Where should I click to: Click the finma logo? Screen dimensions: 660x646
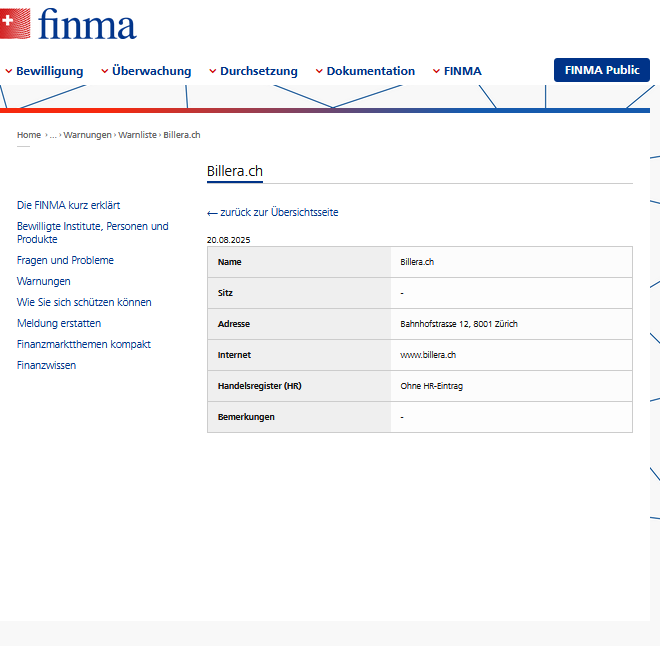(x=68, y=24)
